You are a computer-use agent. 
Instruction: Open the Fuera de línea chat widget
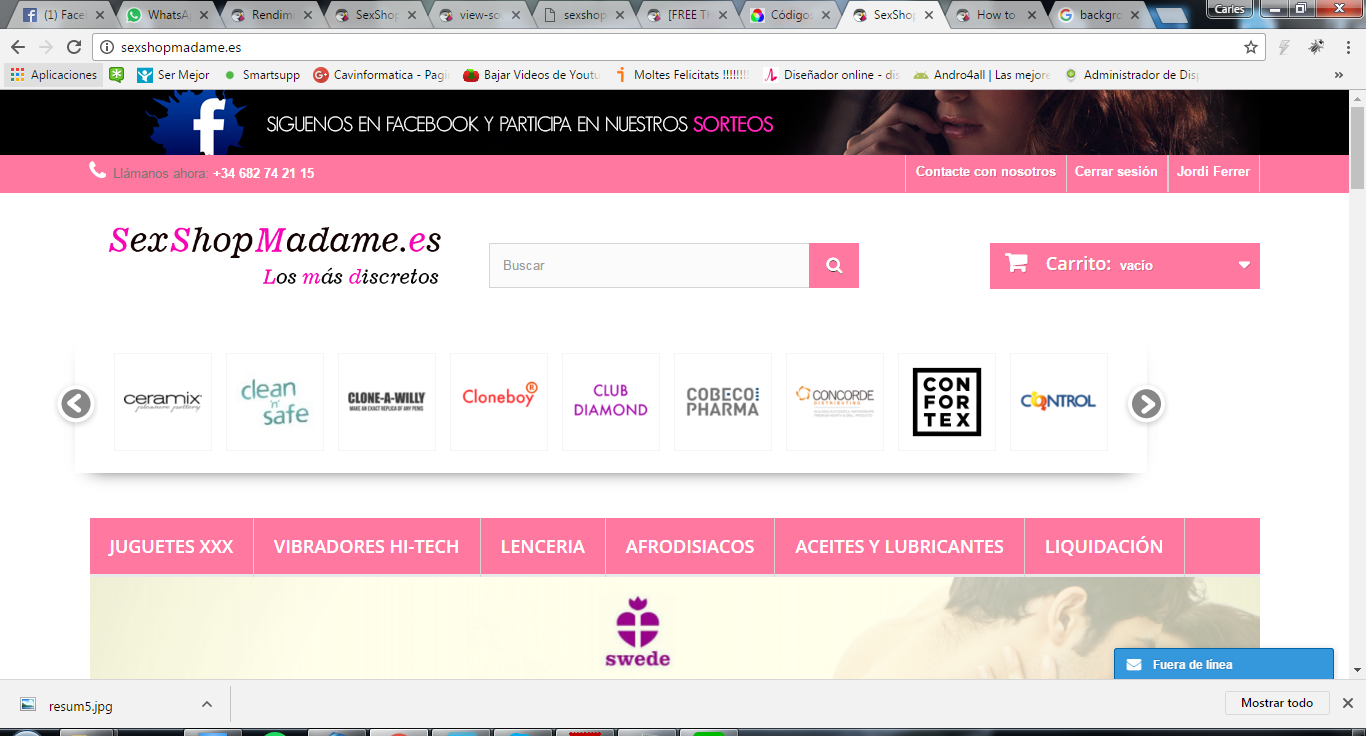tap(1224, 664)
